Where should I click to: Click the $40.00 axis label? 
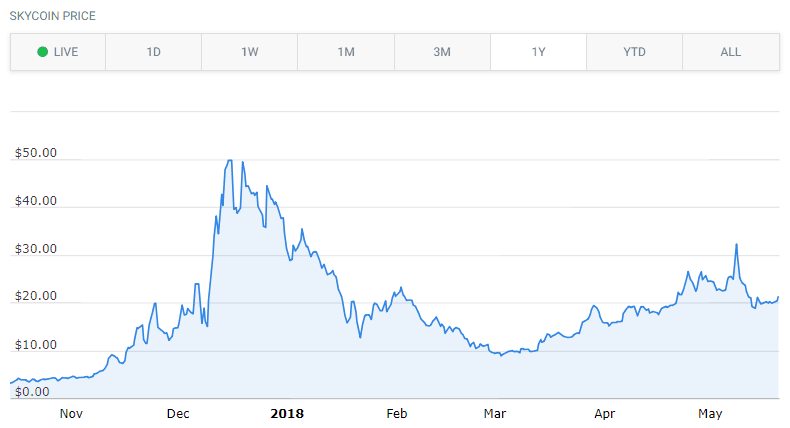coord(36,201)
